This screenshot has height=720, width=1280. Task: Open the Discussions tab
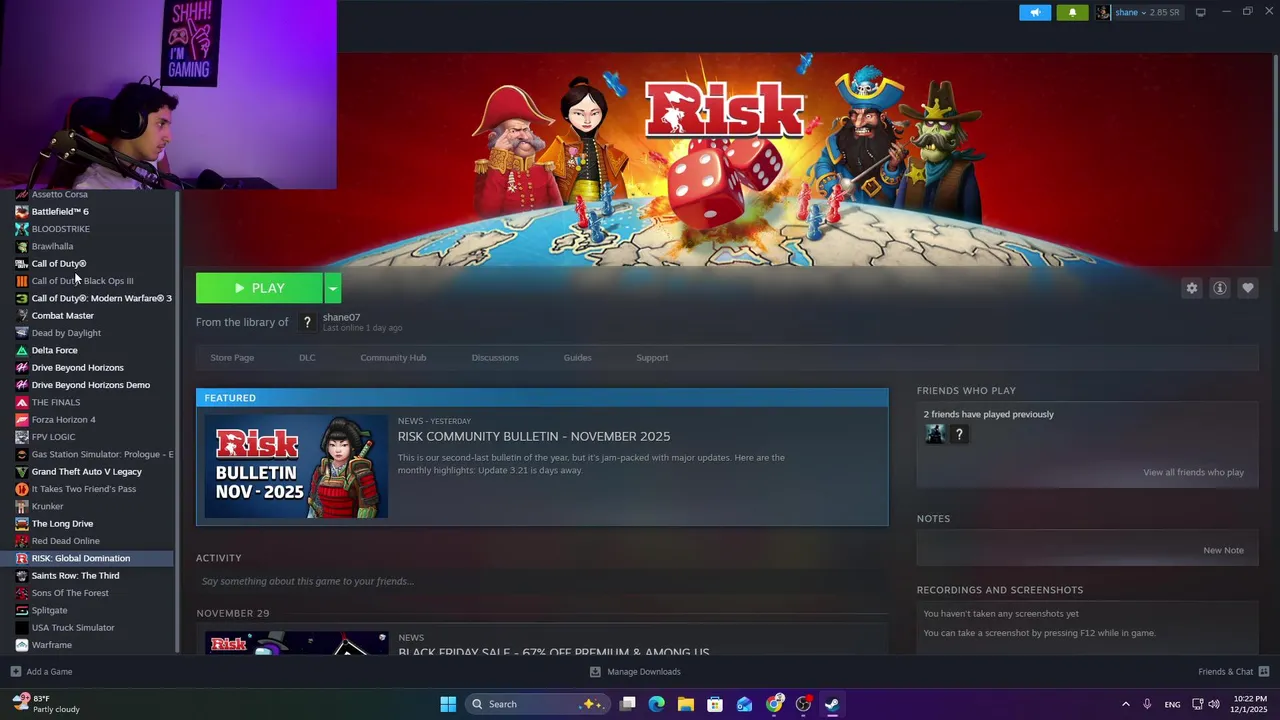tap(495, 358)
